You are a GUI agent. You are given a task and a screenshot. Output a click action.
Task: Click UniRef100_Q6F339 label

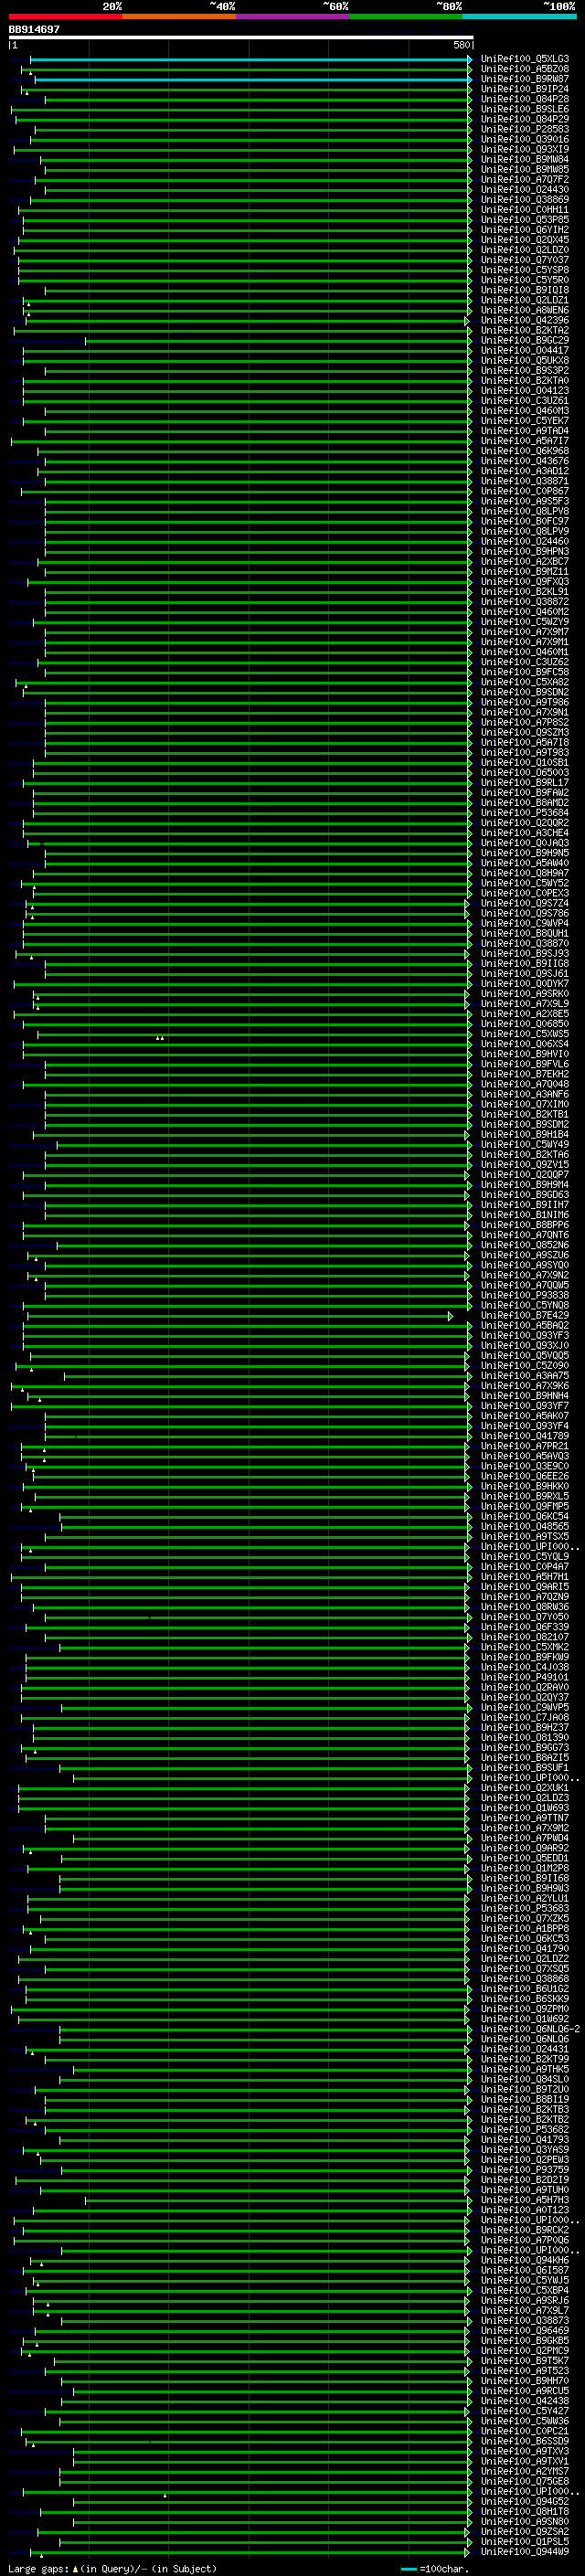(x=525, y=1627)
